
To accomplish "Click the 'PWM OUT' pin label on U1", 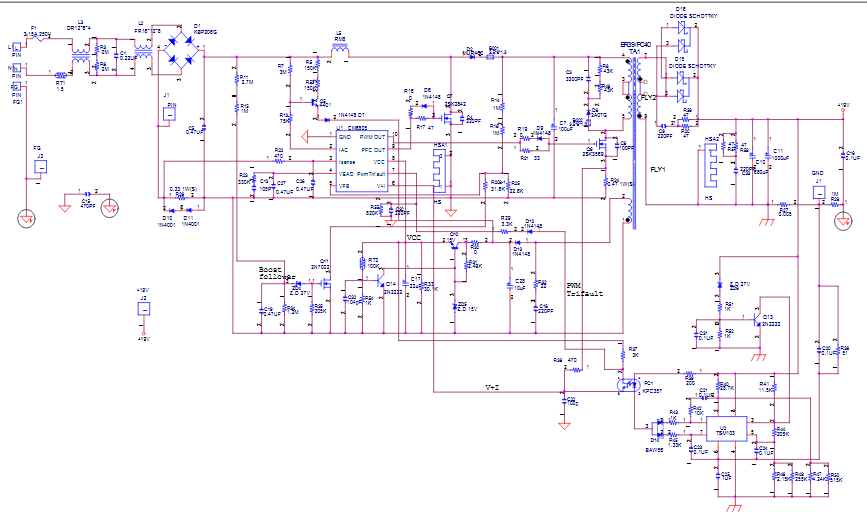I will pos(373,137).
